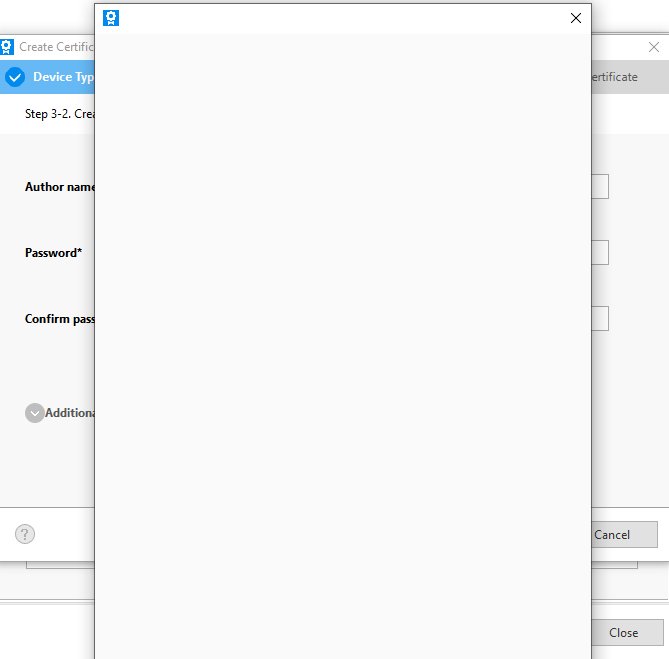This screenshot has width=669, height=659.
Task: Click the Create Certificate title bar text
Action: point(56,47)
